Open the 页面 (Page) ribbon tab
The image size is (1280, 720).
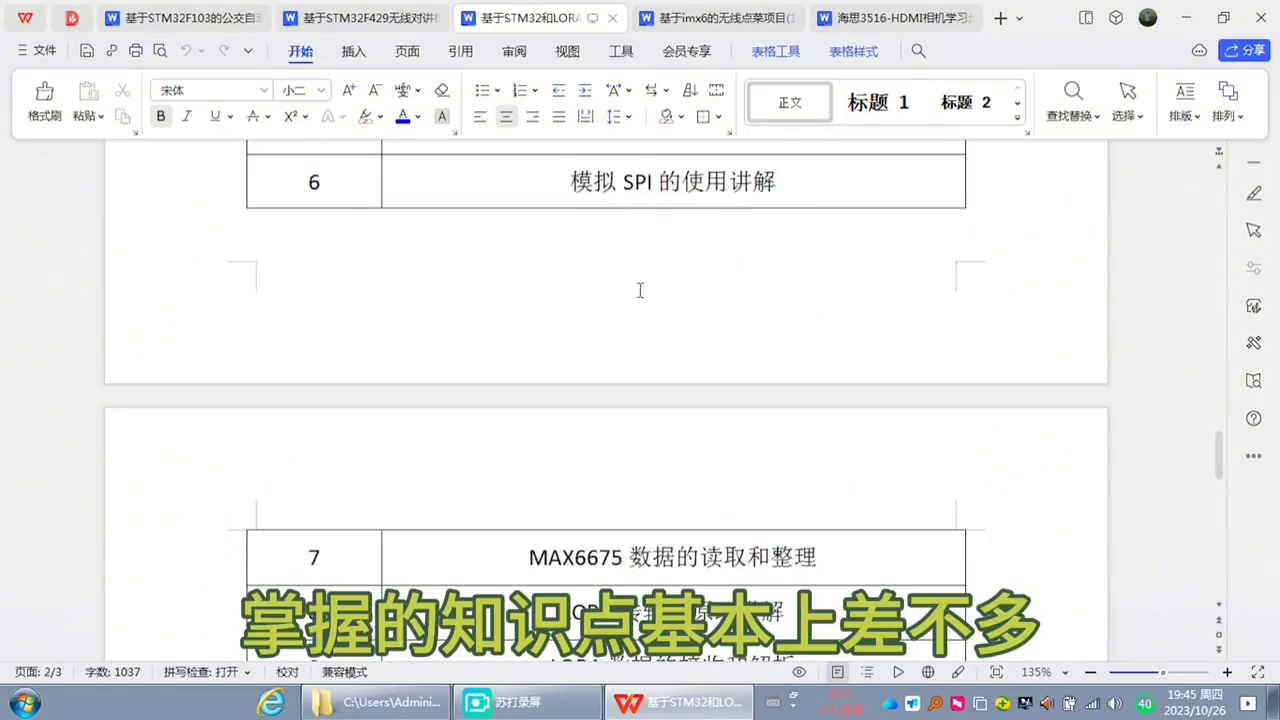tap(407, 51)
